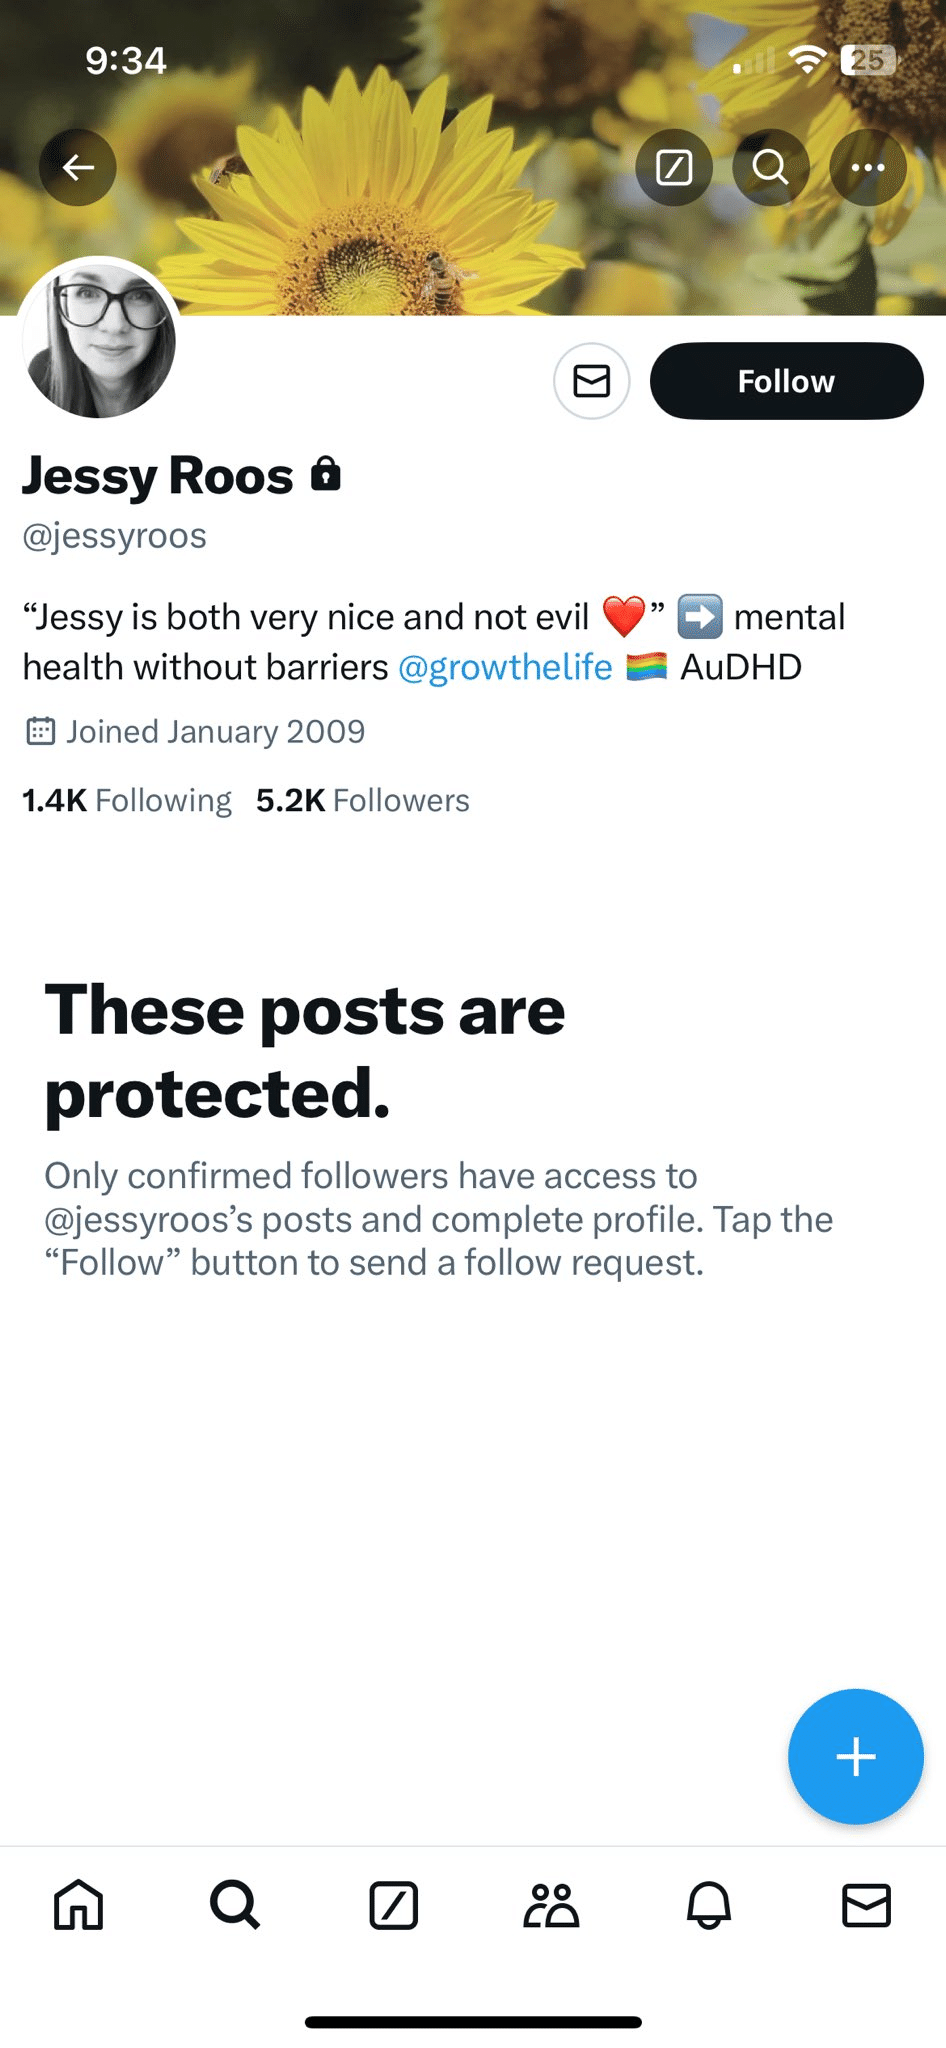
Task: Open Notifications bell tab
Action: [709, 1905]
